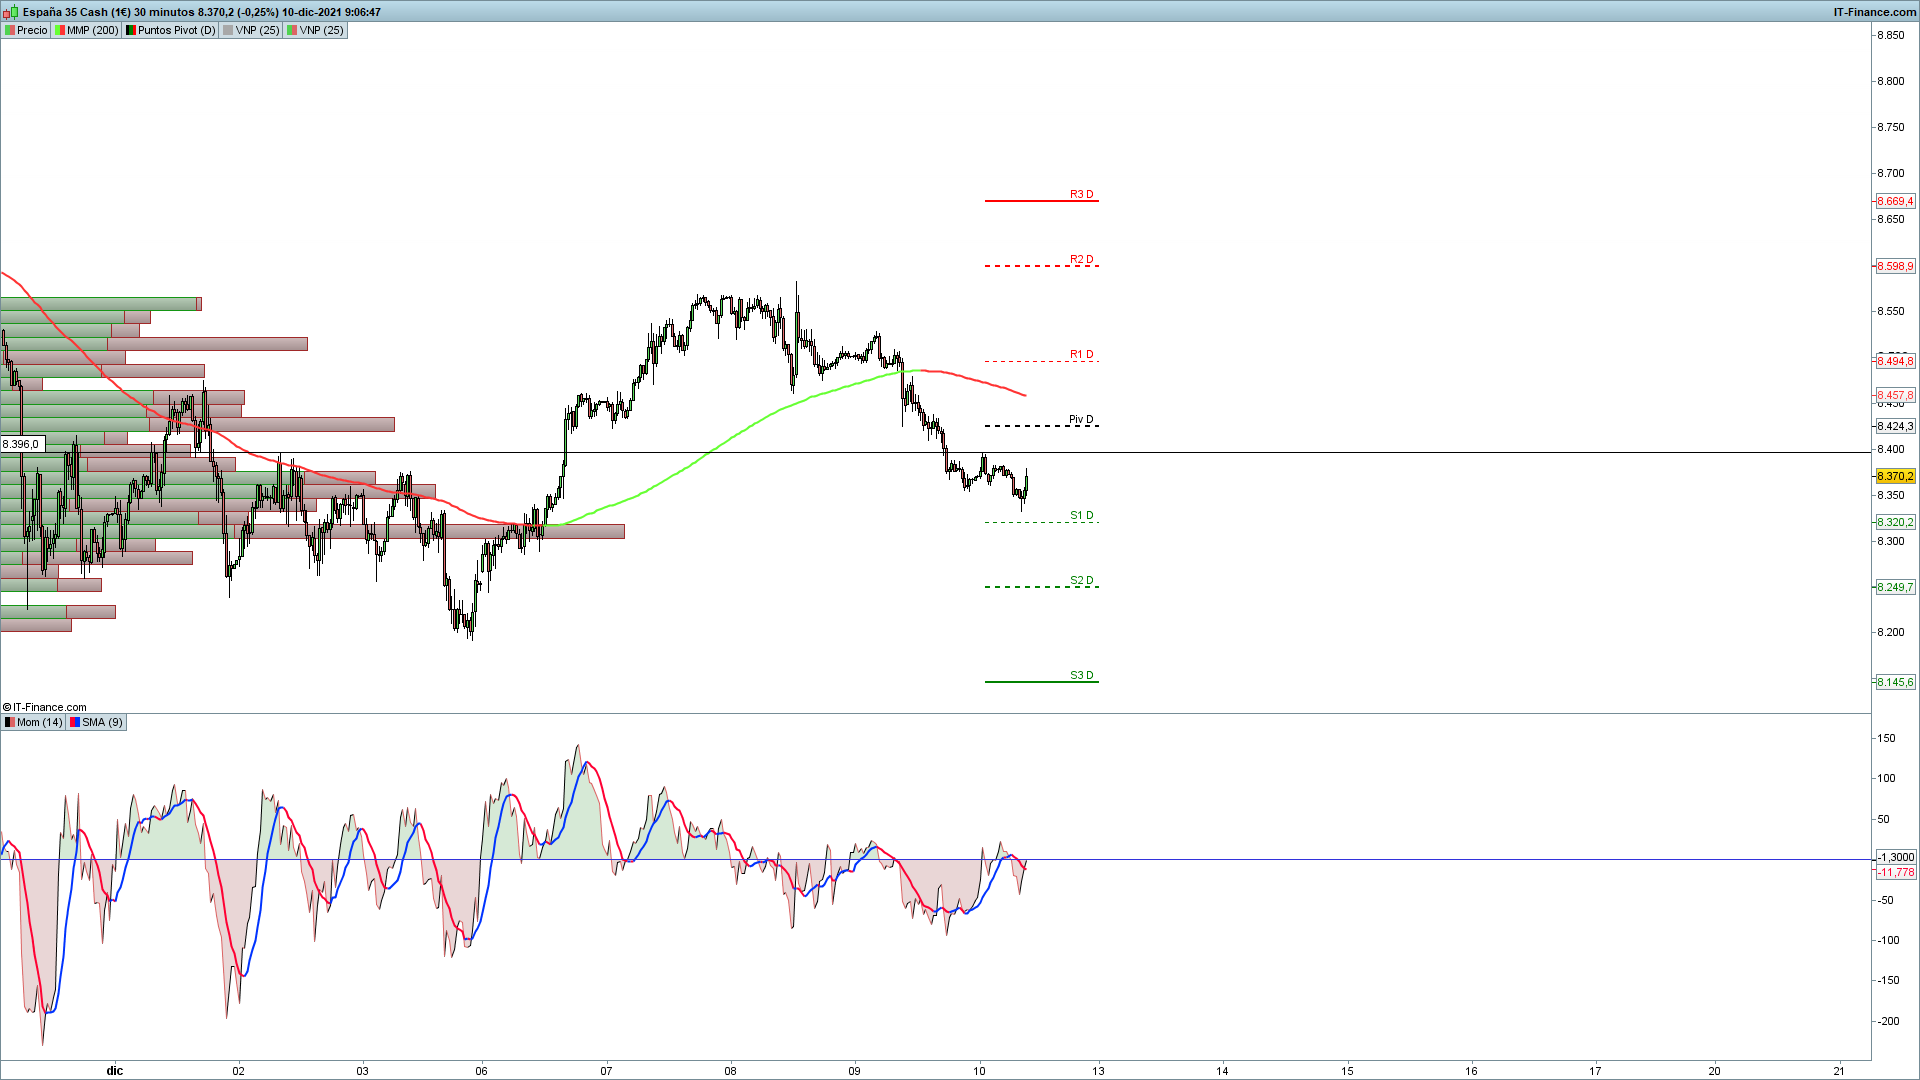This screenshot has width=1920, height=1080.
Task: Select the R2 D pivot resistance label
Action: 1081,259
